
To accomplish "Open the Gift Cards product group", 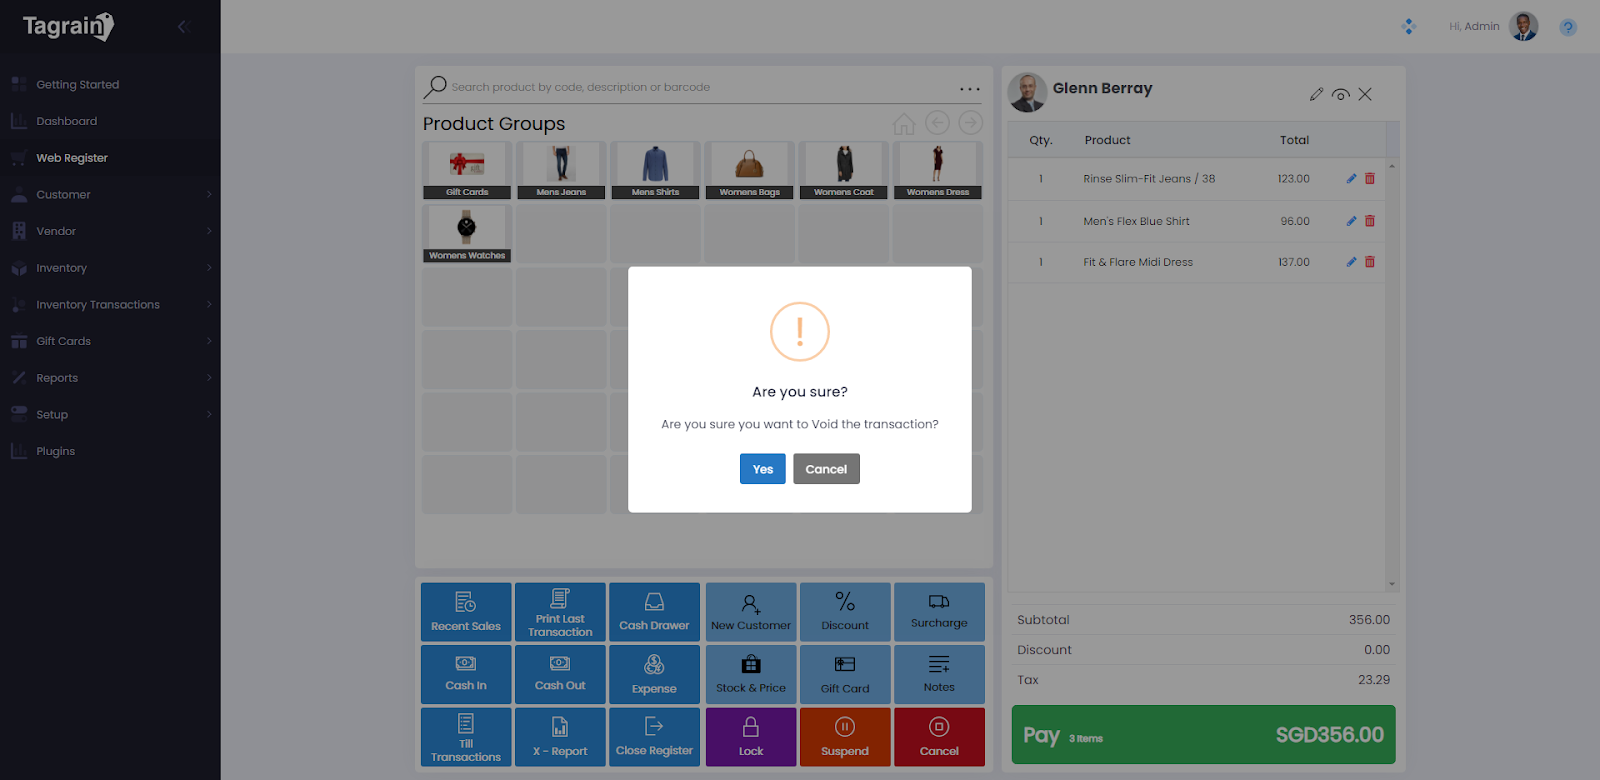I will 467,170.
